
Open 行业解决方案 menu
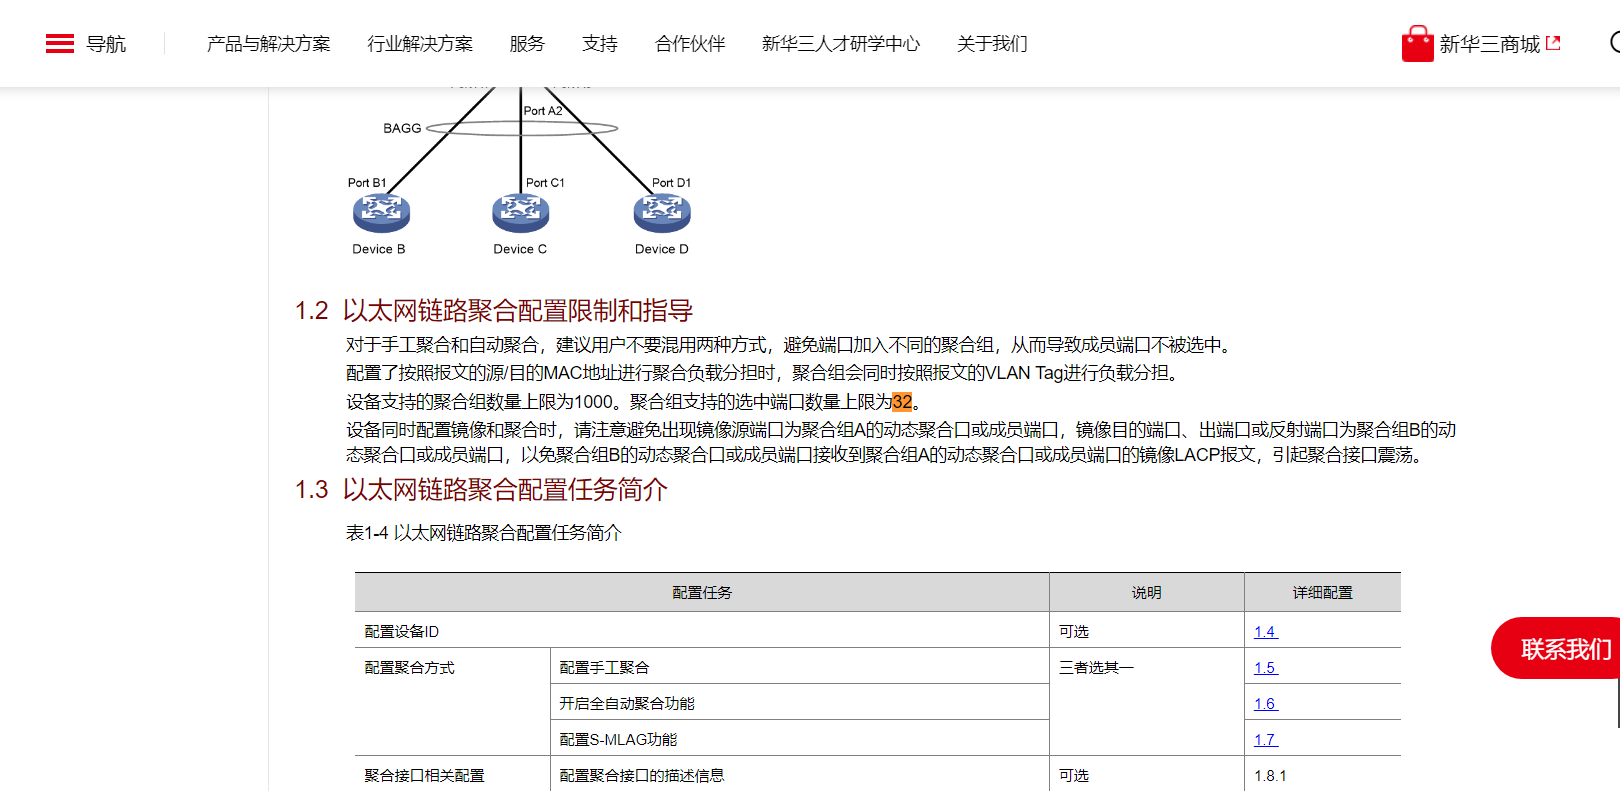[420, 44]
